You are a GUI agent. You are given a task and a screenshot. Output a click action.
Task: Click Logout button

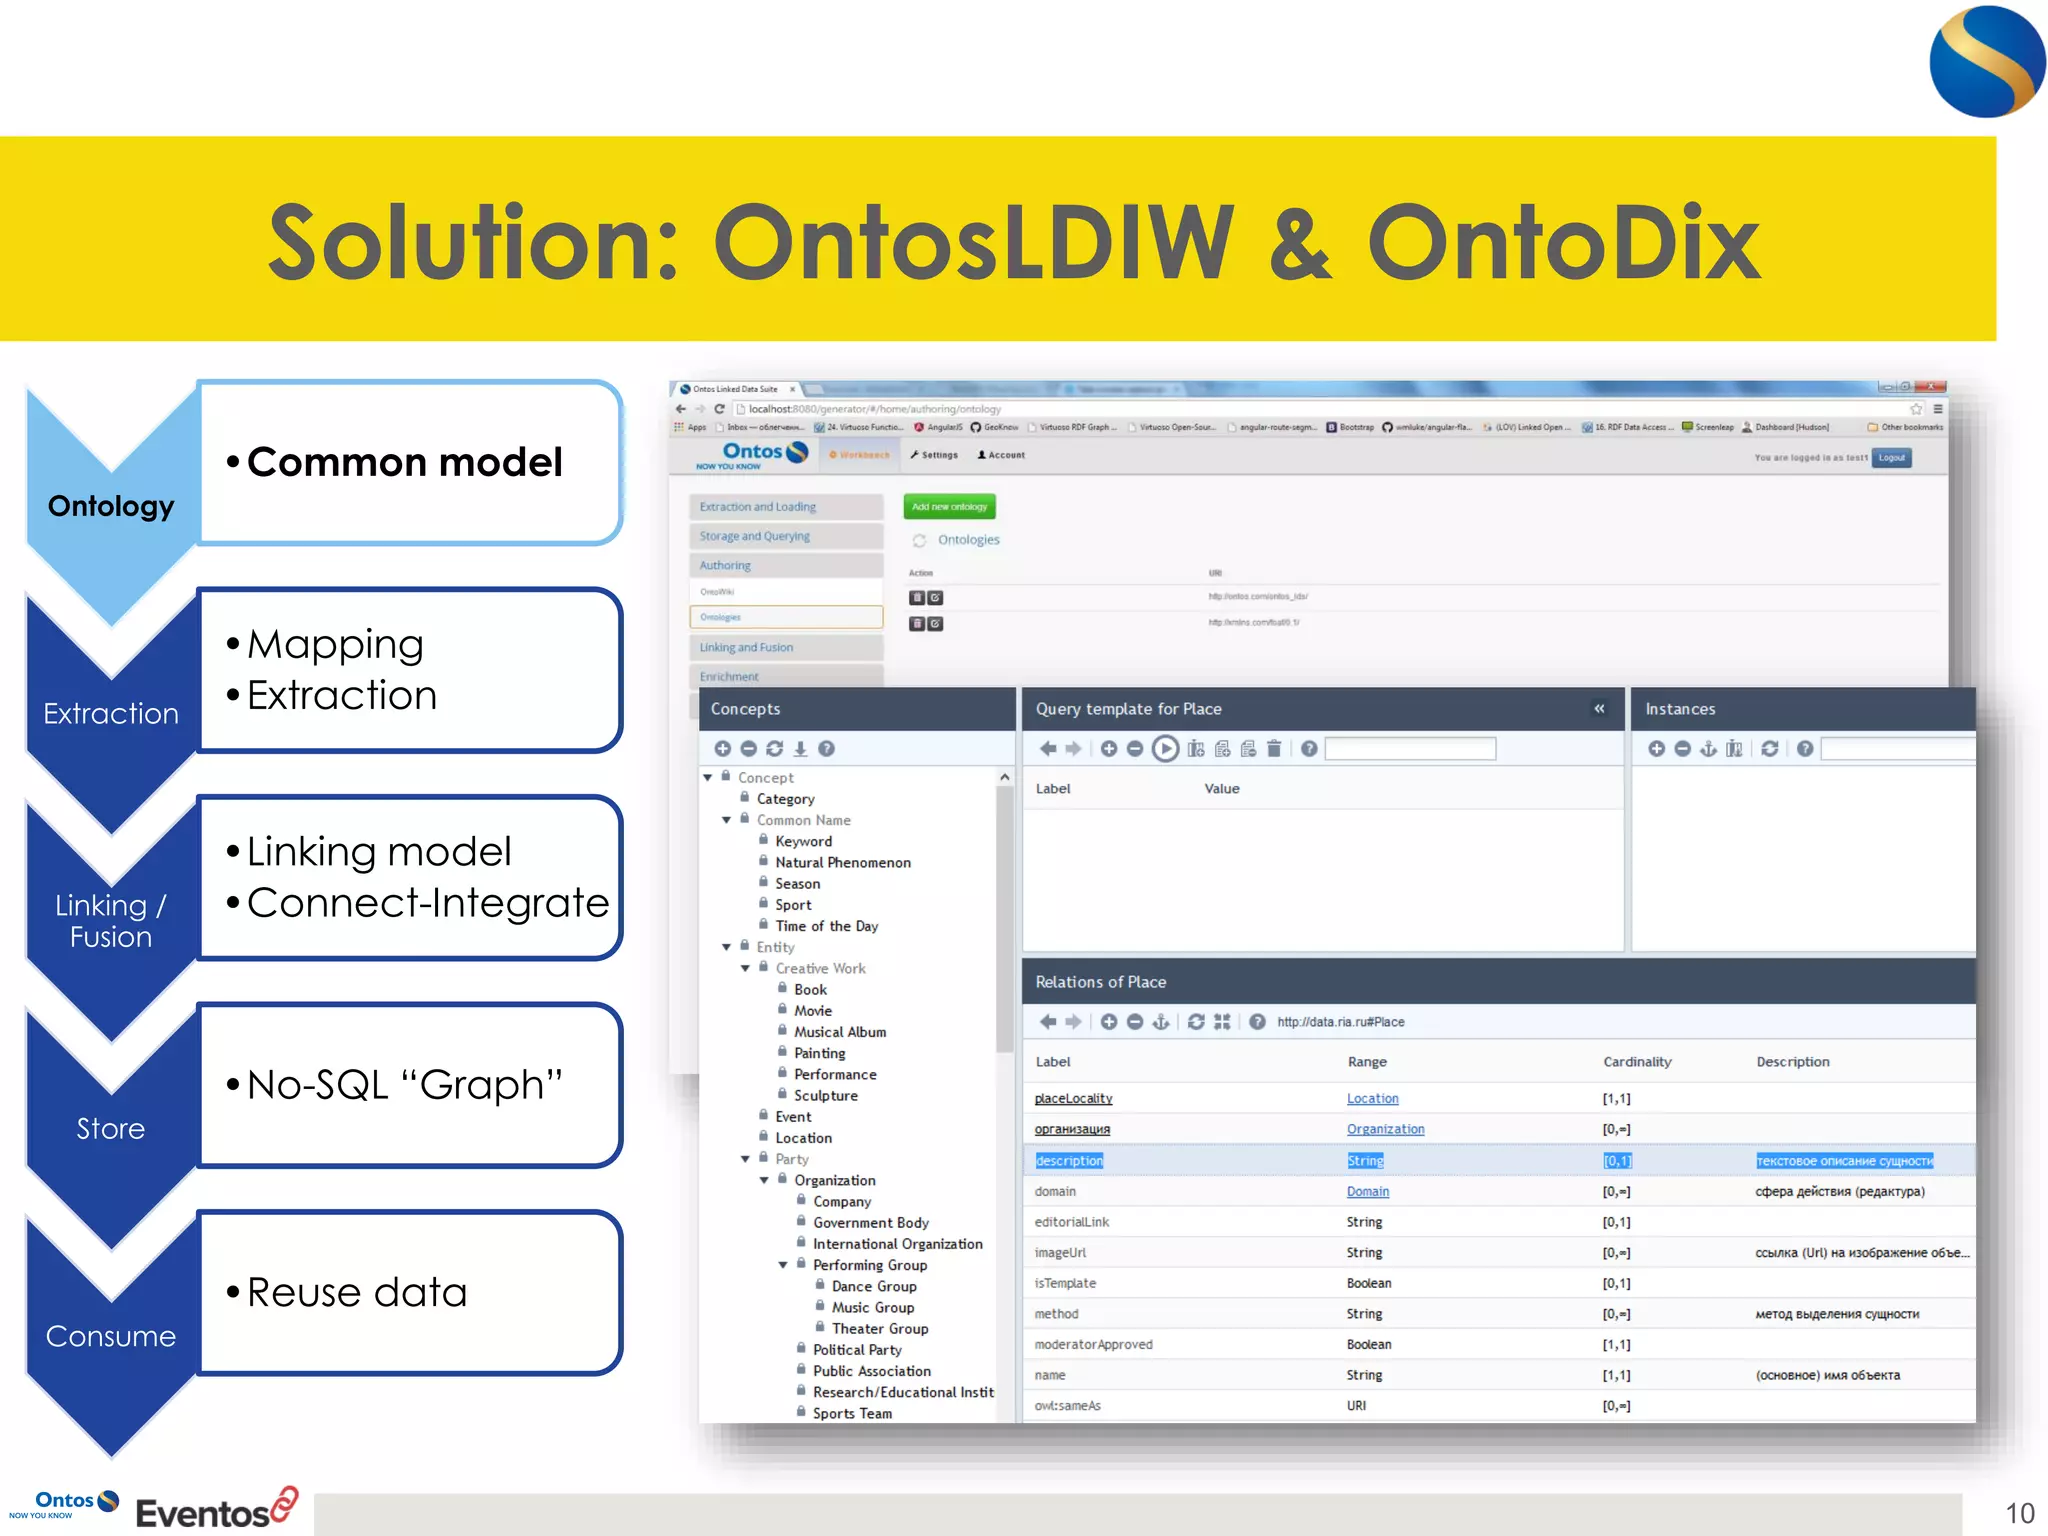tap(1891, 457)
